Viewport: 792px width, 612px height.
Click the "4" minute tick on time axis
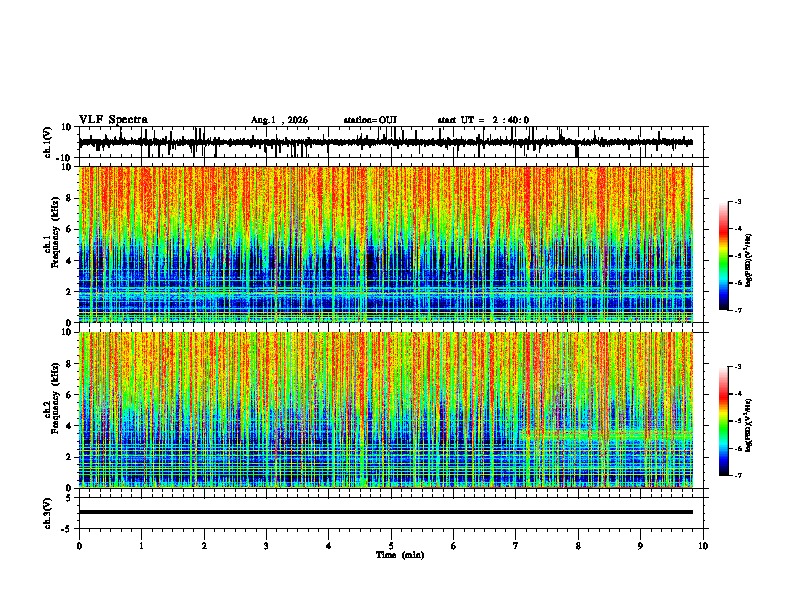click(x=329, y=546)
